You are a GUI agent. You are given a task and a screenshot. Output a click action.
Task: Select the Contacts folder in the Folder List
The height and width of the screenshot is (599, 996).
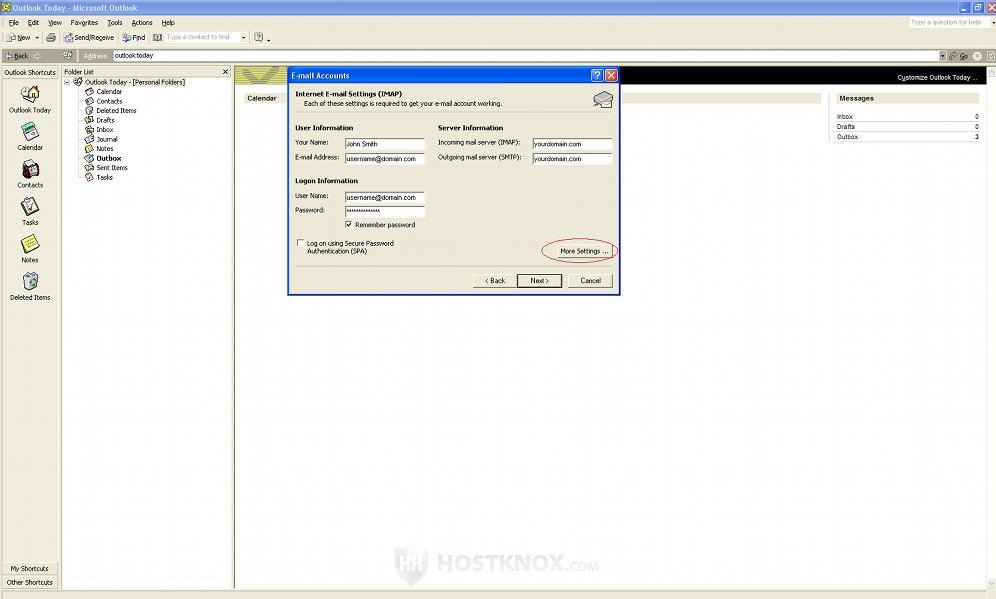point(109,101)
